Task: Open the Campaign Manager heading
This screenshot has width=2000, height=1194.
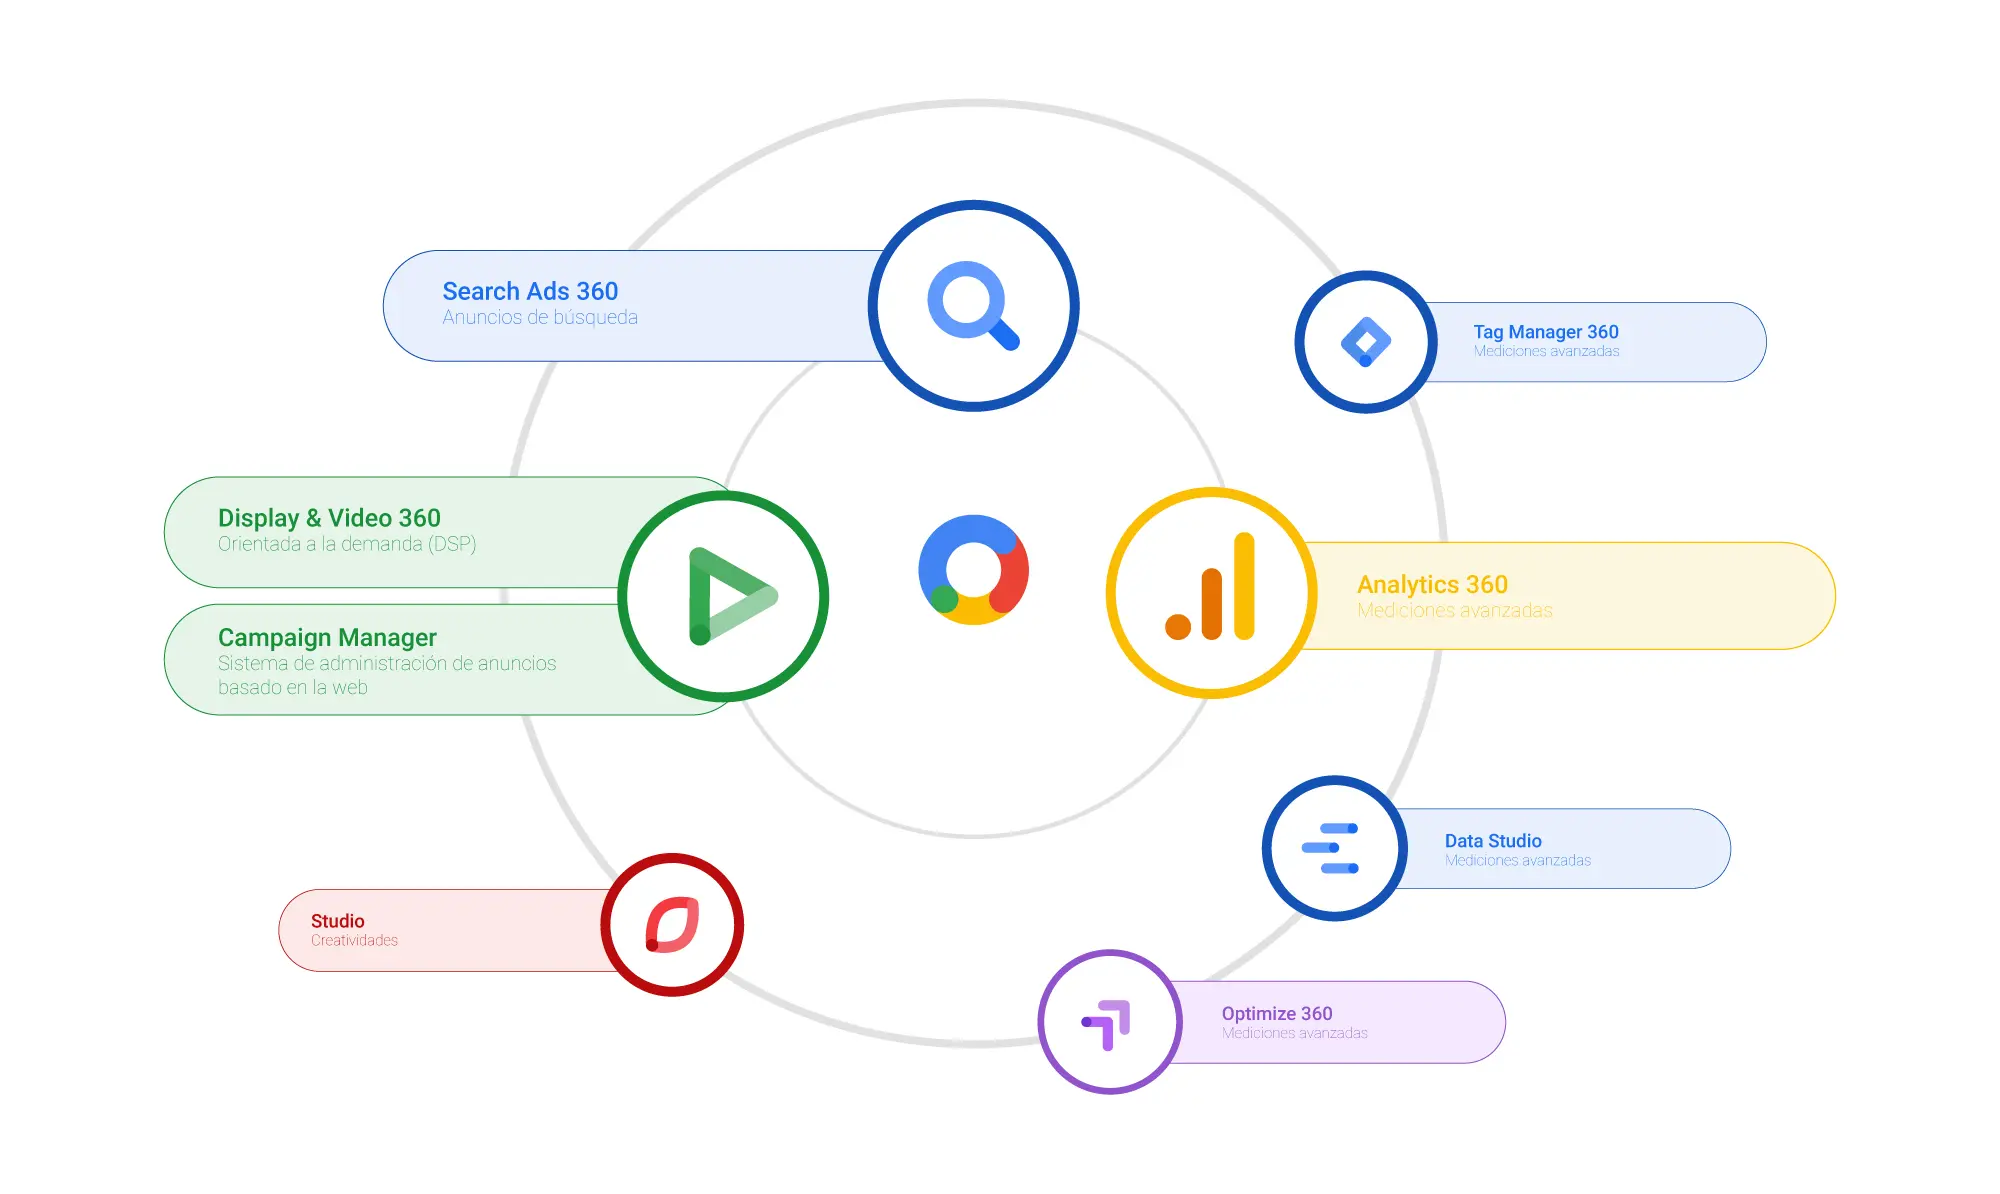Action: coord(327,638)
